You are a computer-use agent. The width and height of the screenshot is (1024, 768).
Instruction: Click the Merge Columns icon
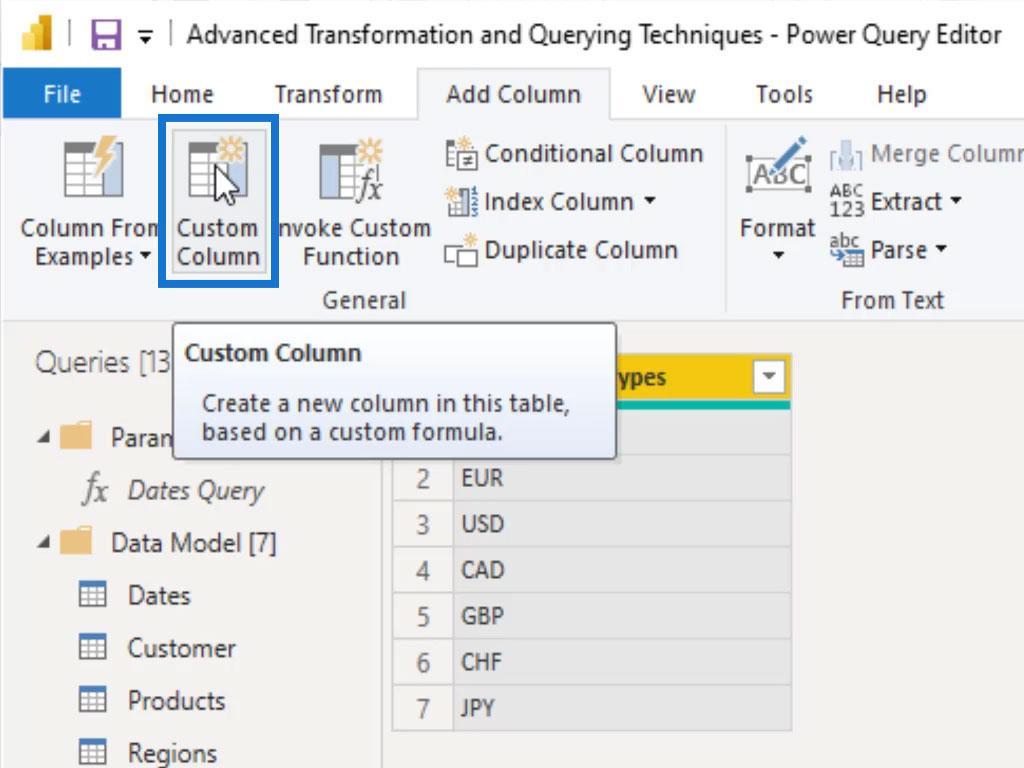click(x=846, y=155)
